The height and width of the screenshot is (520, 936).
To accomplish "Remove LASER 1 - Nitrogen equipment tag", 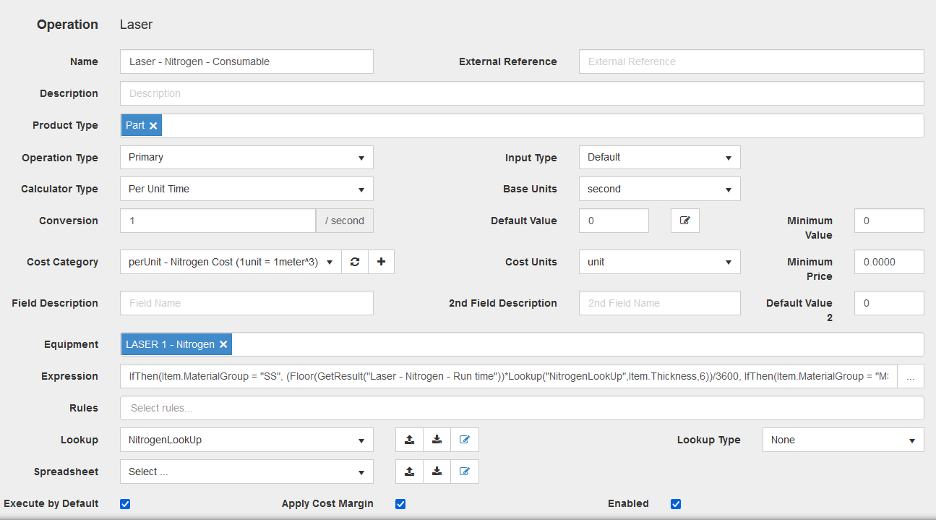I will pyautogui.click(x=223, y=345).
